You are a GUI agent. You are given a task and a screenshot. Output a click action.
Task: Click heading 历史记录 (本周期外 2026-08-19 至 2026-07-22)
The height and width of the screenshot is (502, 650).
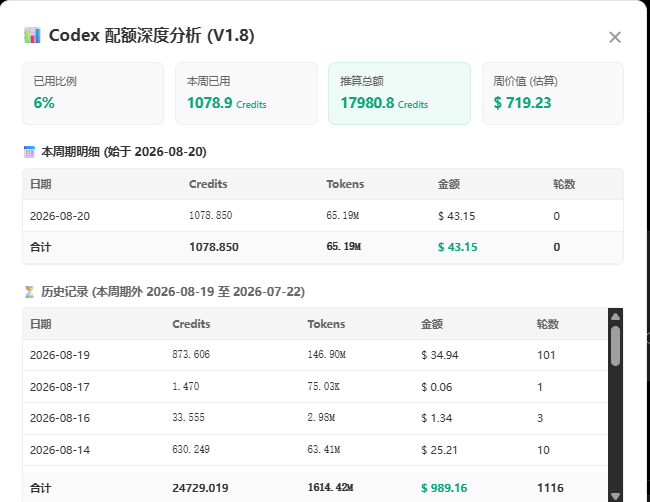(x=173, y=292)
